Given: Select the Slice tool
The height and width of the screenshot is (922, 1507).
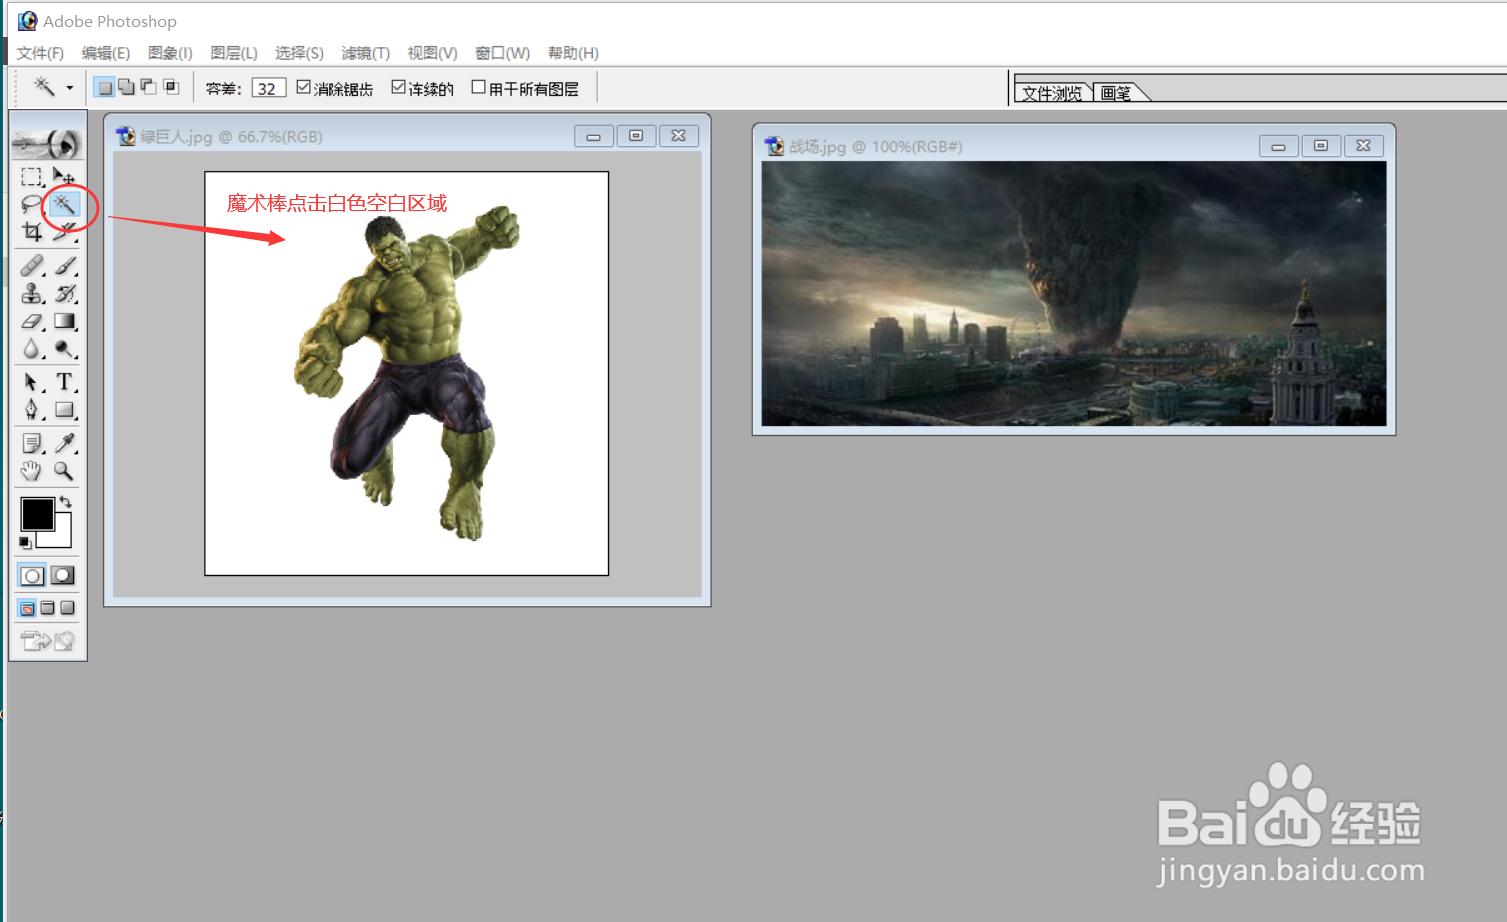Looking at the screenshot, I should (64, 232).
